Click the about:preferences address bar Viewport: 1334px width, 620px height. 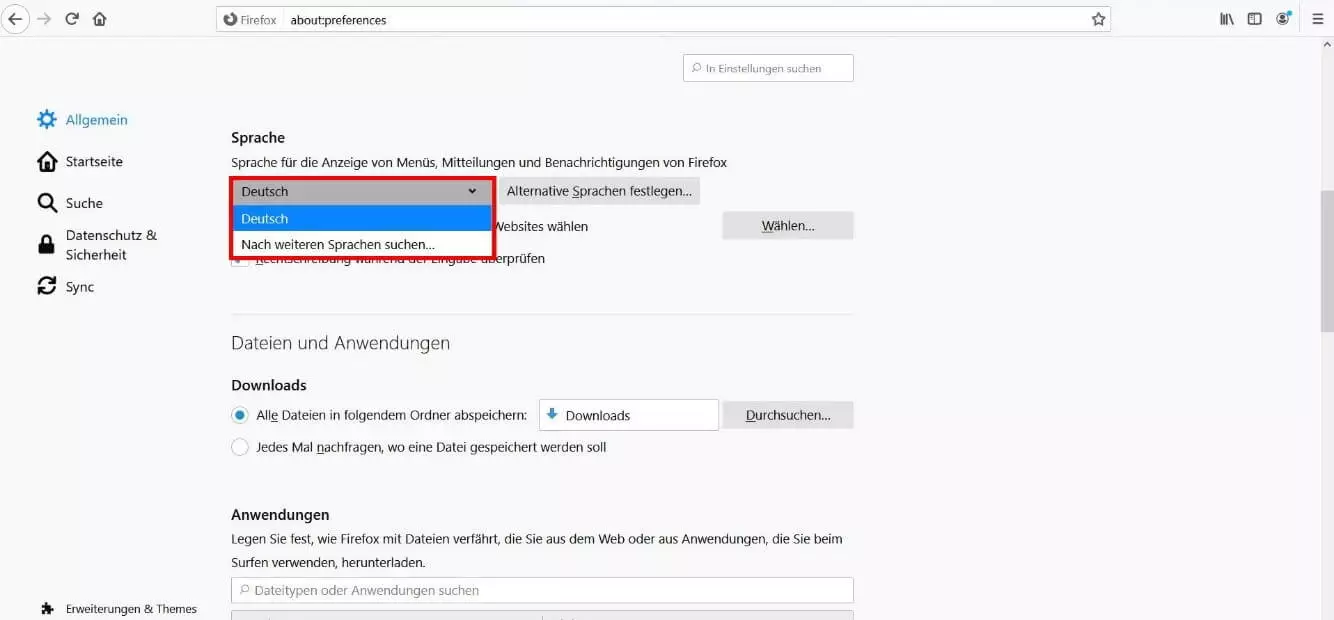pyautogui.click(x=663, y=19)
